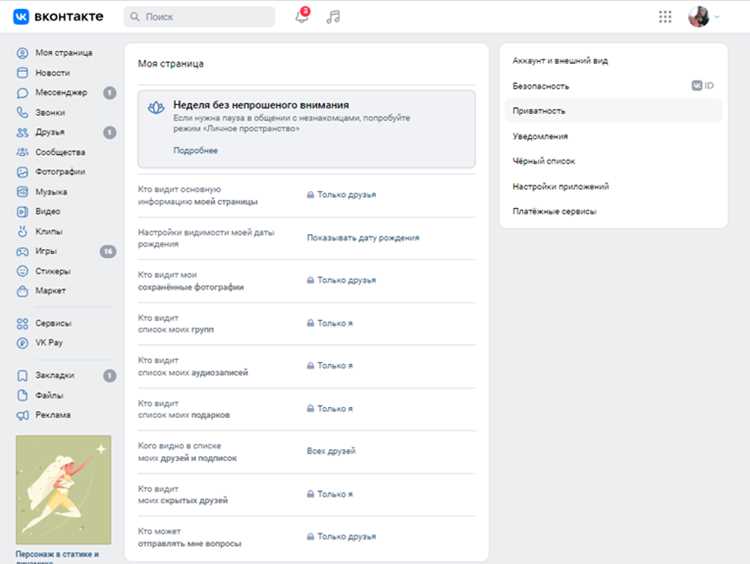Change who sees hidden friends setting
750x564 pixels.
330,494
